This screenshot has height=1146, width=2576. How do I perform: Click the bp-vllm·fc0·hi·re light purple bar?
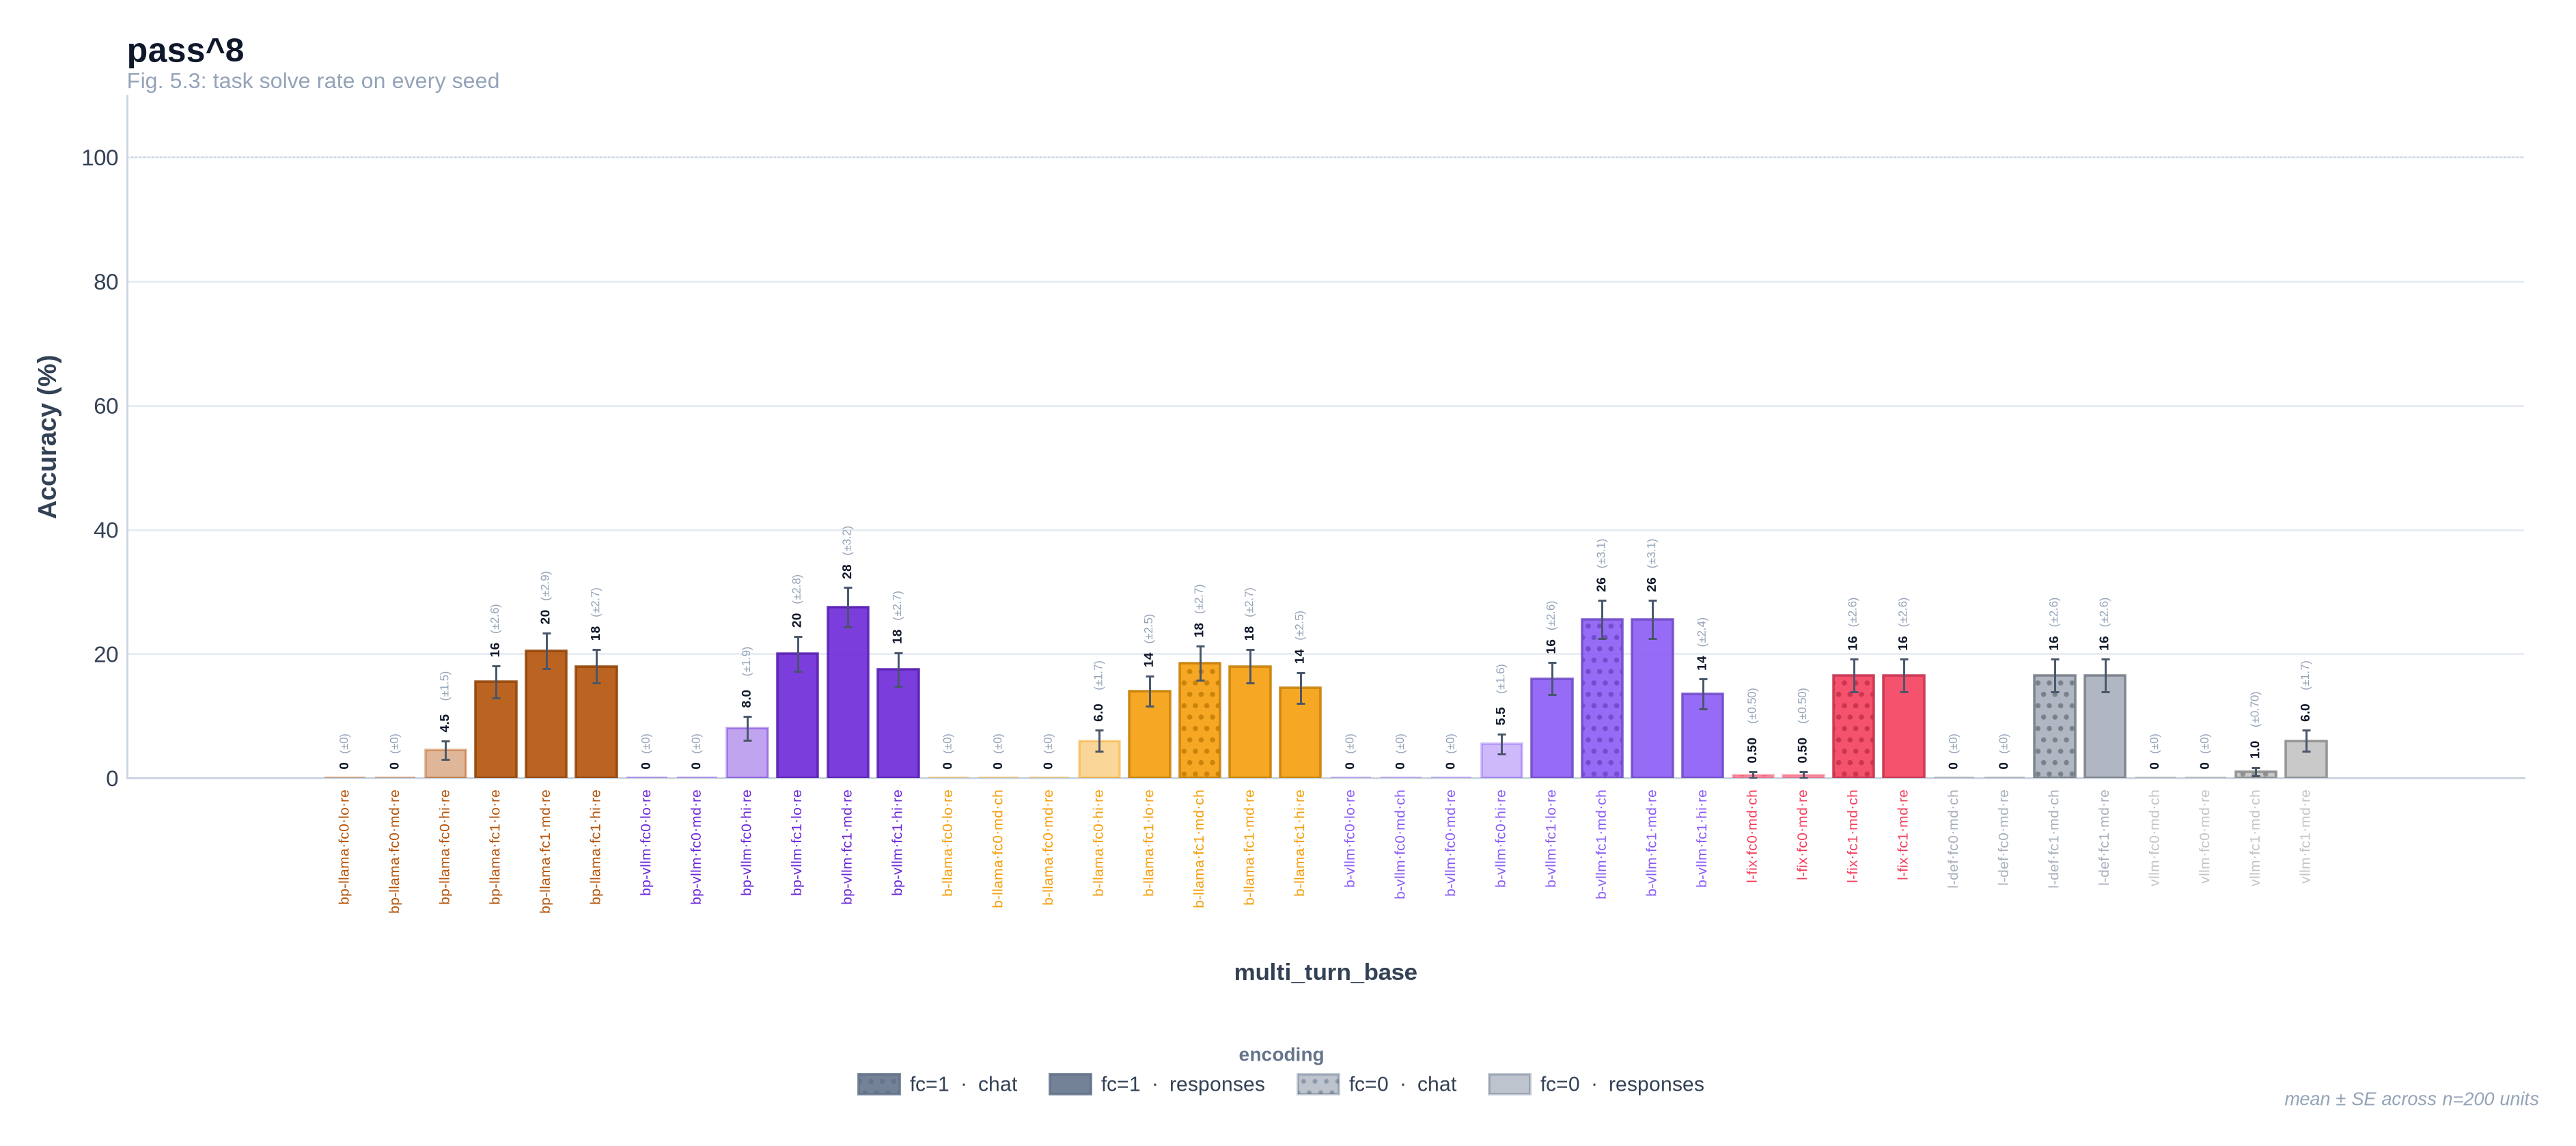746,753
